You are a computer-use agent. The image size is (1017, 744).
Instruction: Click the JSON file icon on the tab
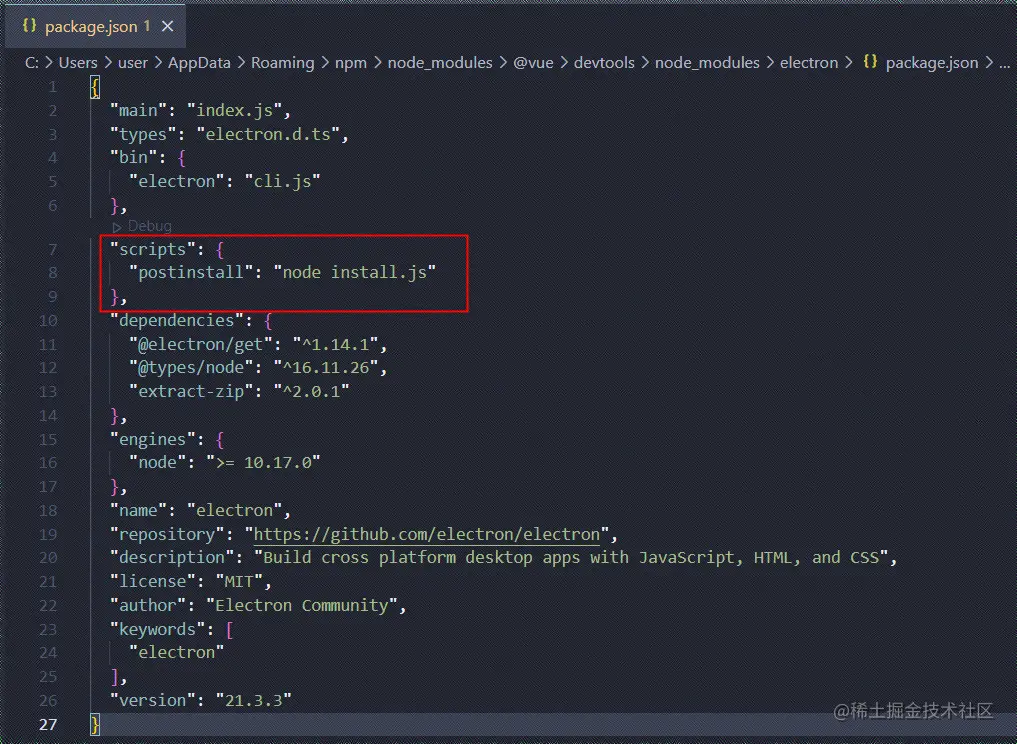(x=29, y=25)
